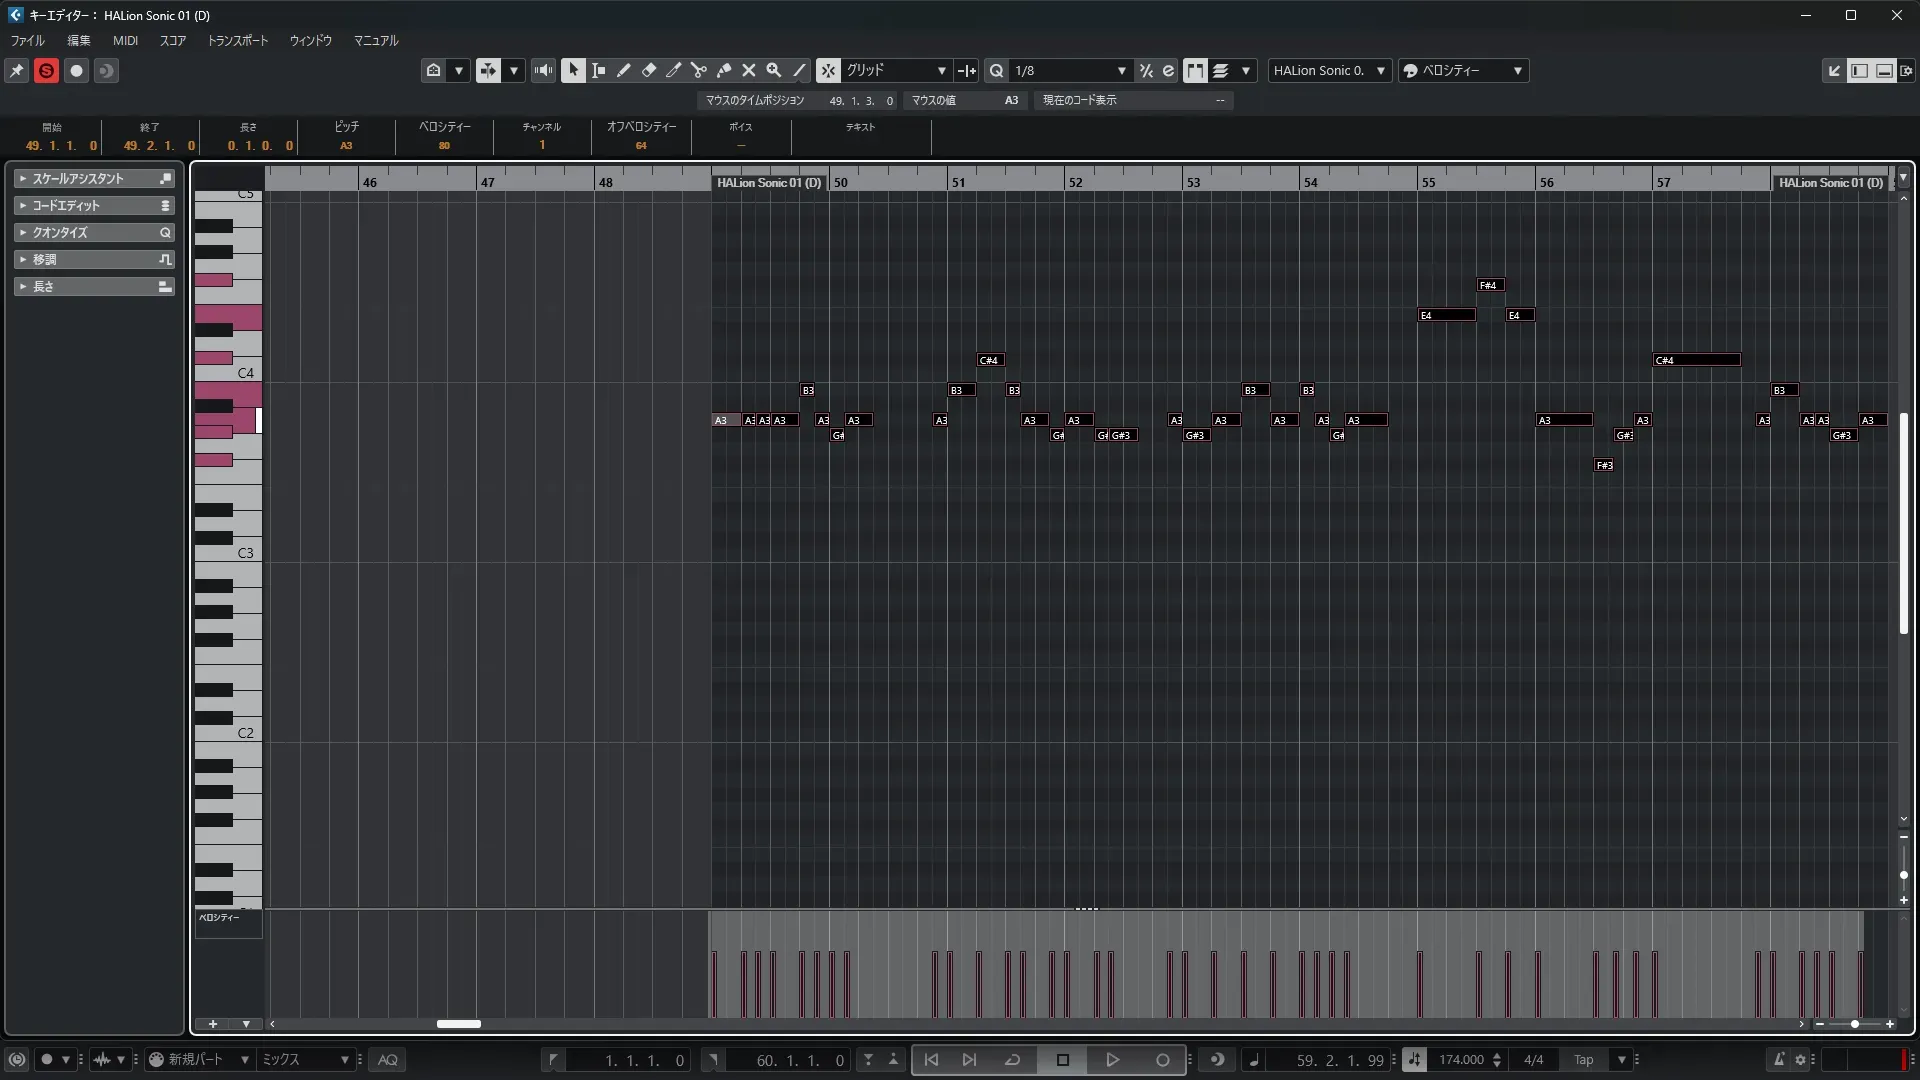Select the Line drawing tool
The image size is (1920, 1080).
click(x=799, y=70)
